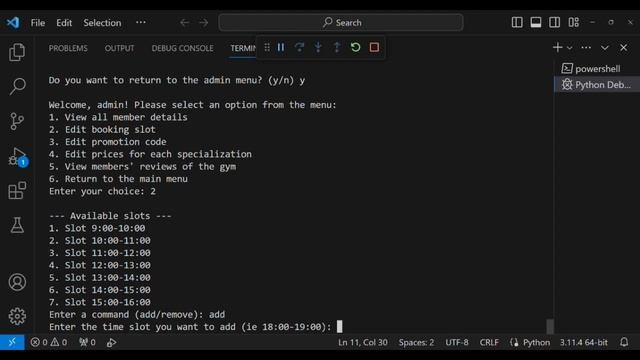Open the File menu

(x=38, y=23)
